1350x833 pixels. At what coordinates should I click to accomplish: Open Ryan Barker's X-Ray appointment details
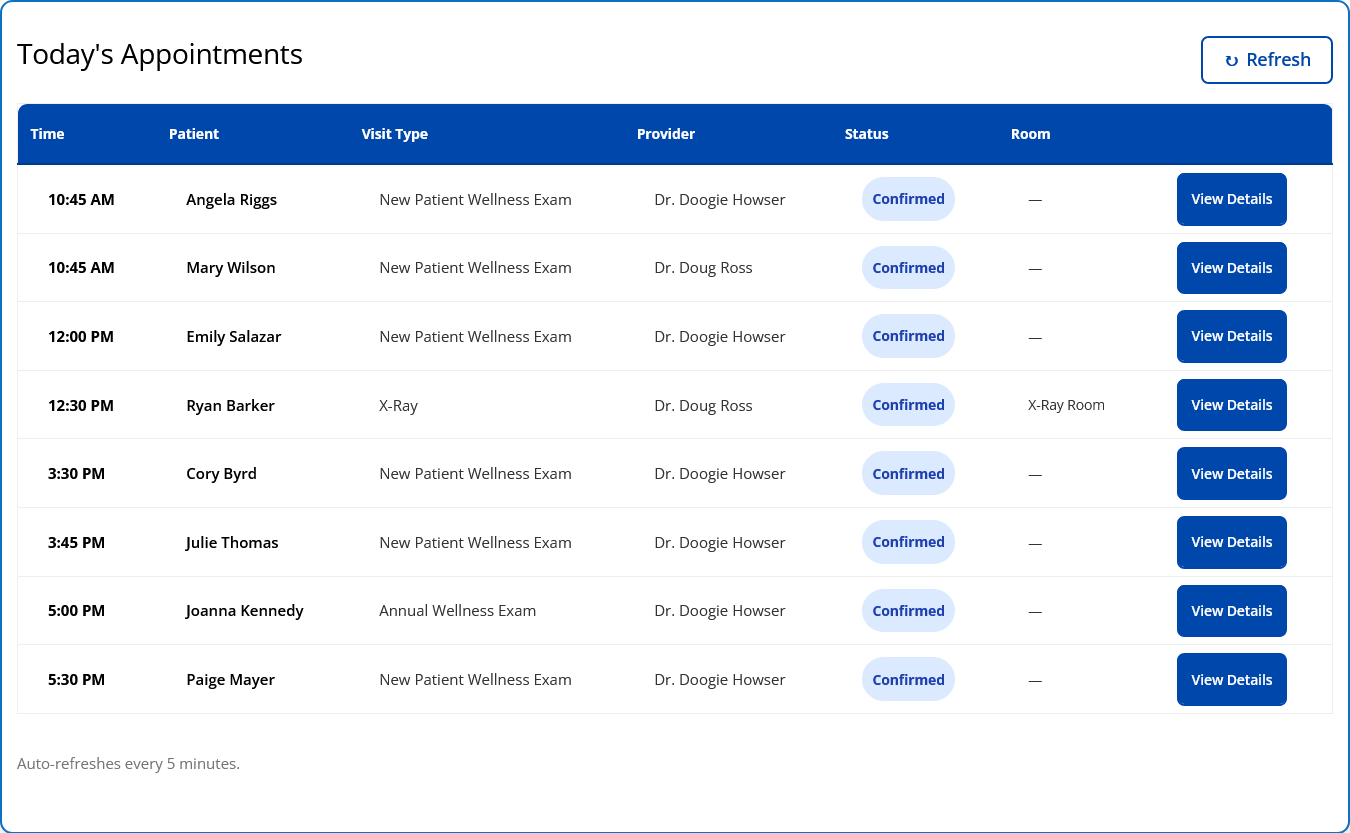click(x=1231, y=405)
